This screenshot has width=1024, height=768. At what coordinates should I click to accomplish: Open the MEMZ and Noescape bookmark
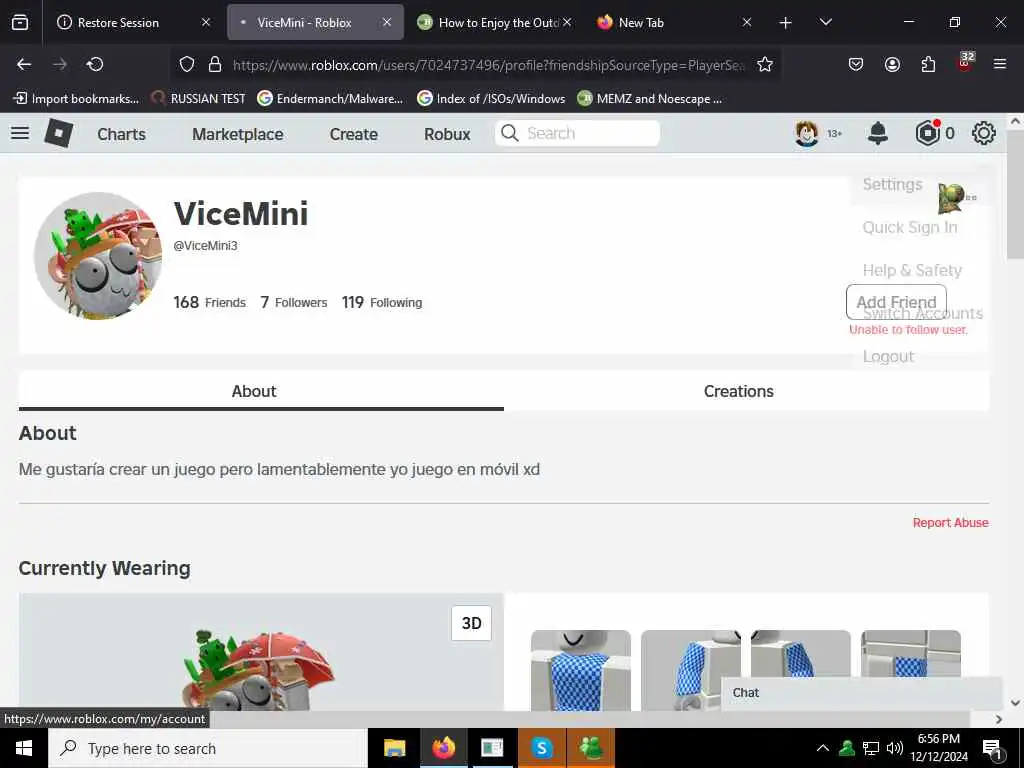[x=650, y=99]
